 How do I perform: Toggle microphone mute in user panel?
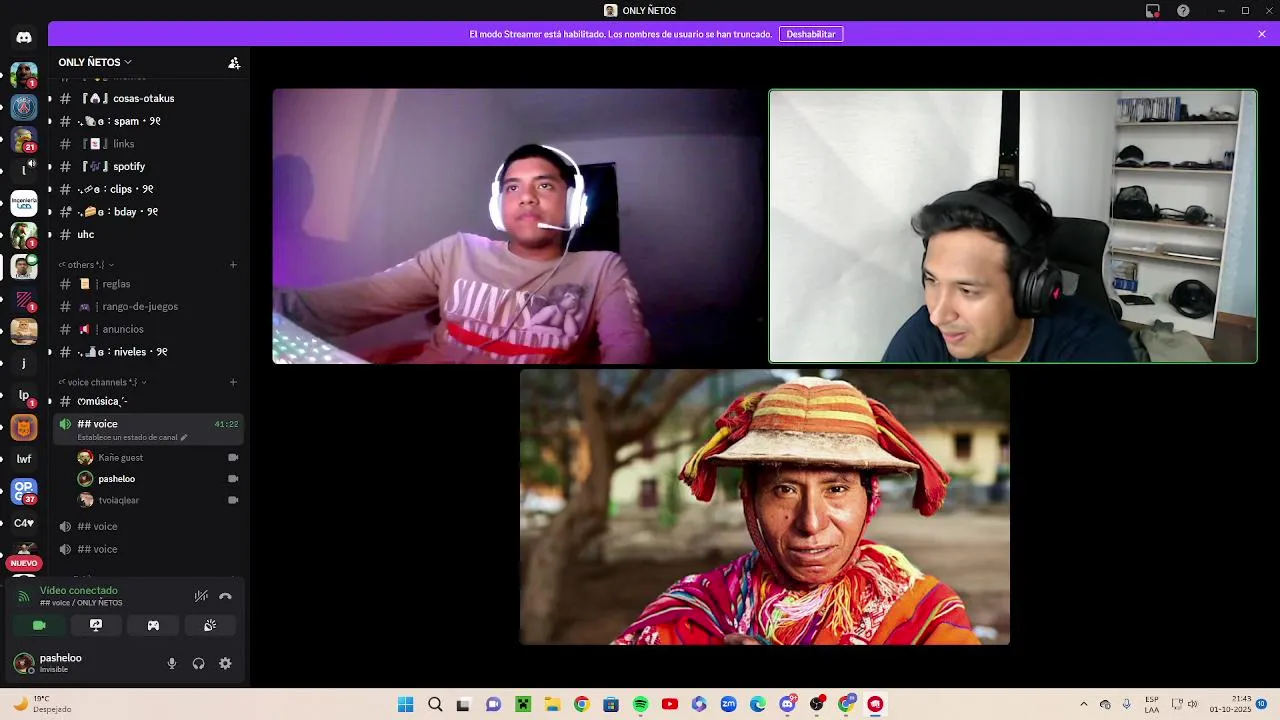171,663
